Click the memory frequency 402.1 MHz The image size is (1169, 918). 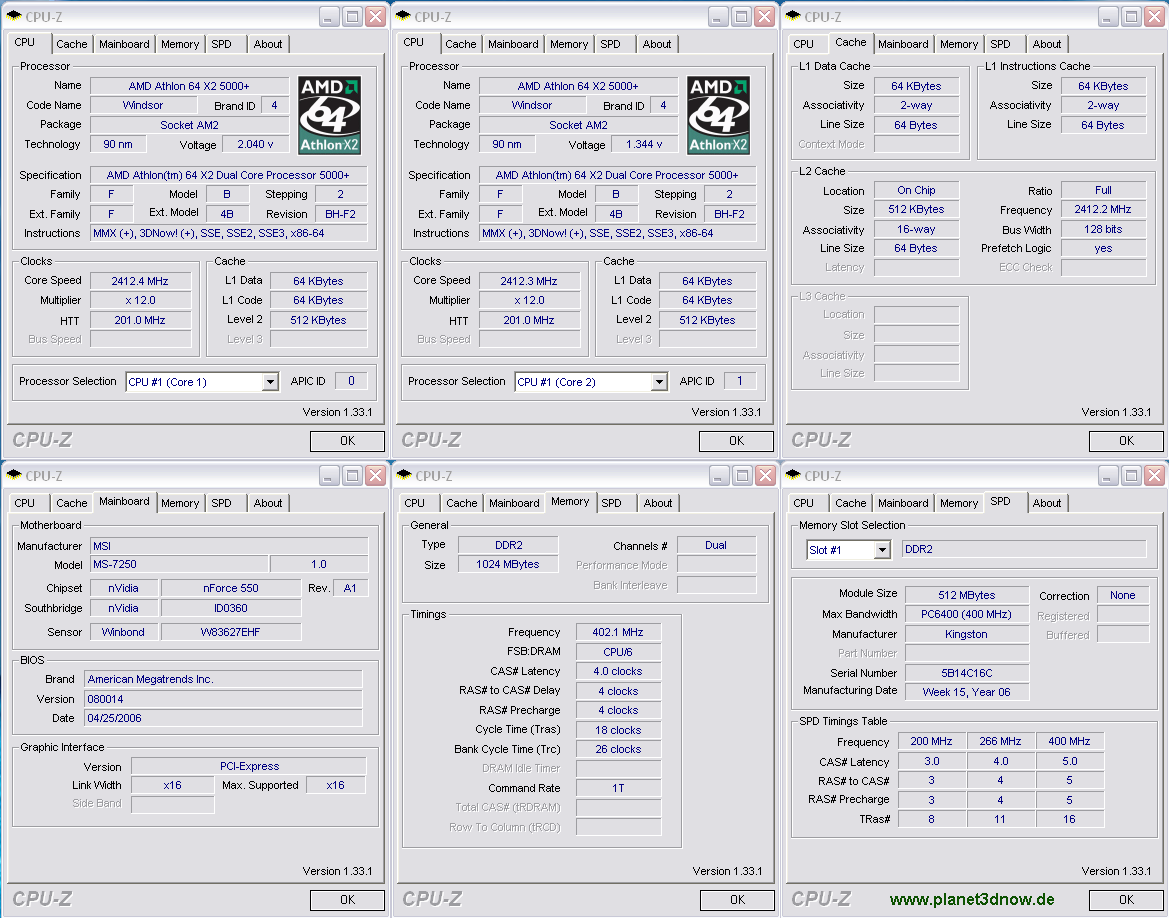618,632
